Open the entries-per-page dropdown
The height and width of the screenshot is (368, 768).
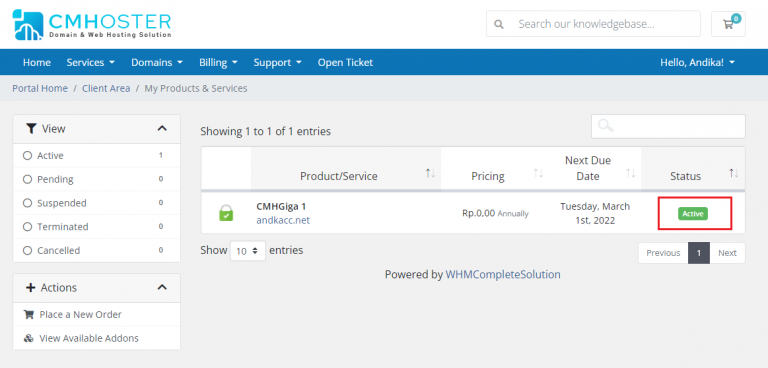[248, 251]
